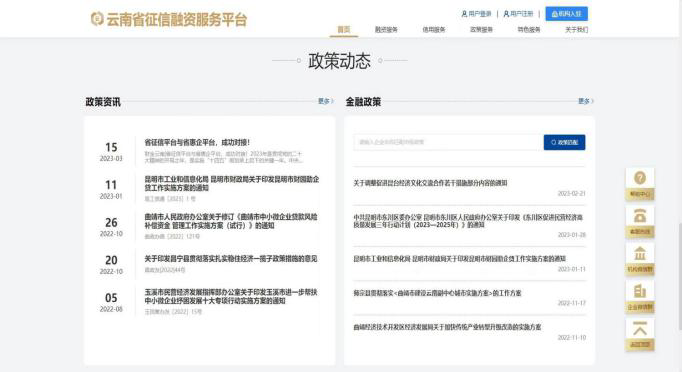Open the 信用服务 navigation tab
This screenshot has width=682, height=372.
(x=434, y=30)
